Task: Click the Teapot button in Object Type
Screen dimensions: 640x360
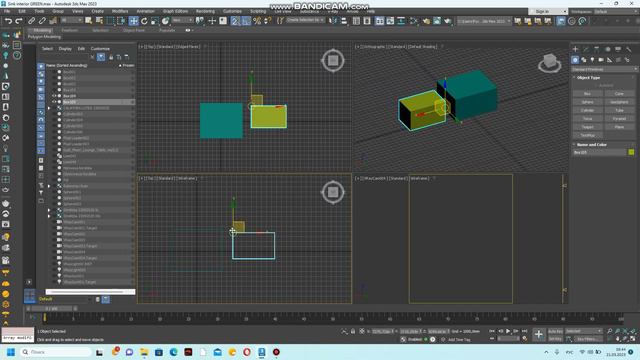Action: [587, 127]
